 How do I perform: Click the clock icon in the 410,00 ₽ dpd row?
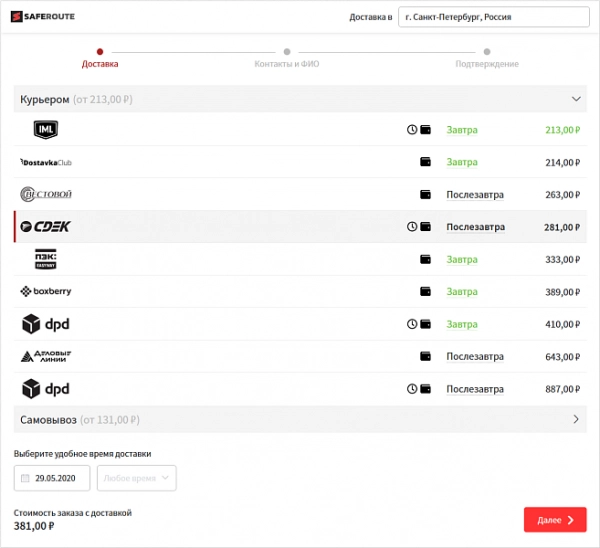[x=412, y=324]
